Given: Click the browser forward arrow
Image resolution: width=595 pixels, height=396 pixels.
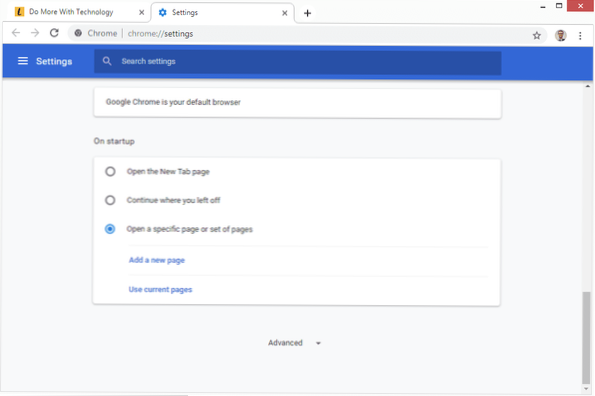Looking at the screenshot, I should click(x=35, y=33).
